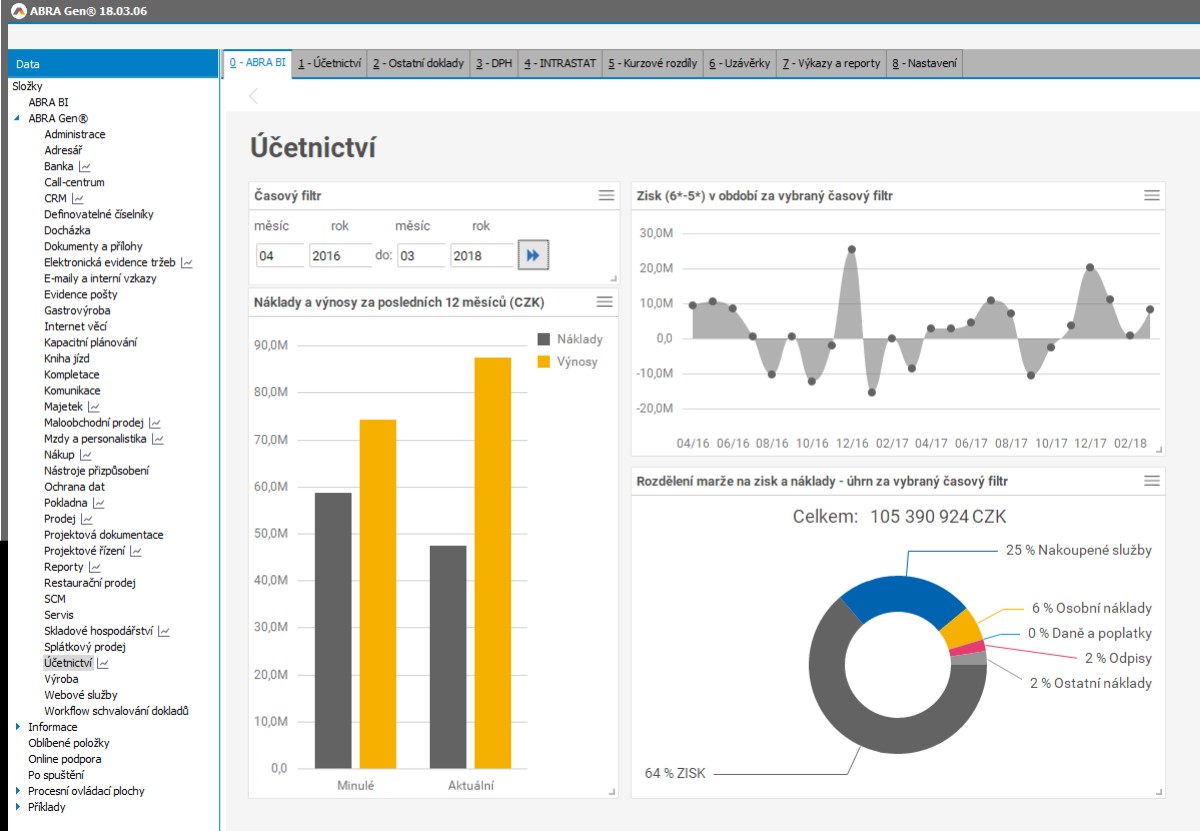Click the chart icon next to Prodej

(87, 519)
